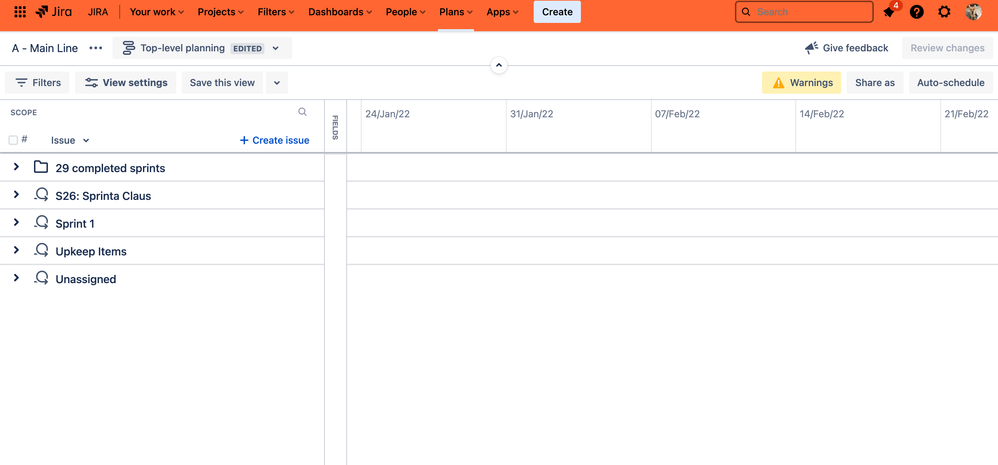Expand the Unassigned row
The image size is (998, 465).
click(17, 278)
